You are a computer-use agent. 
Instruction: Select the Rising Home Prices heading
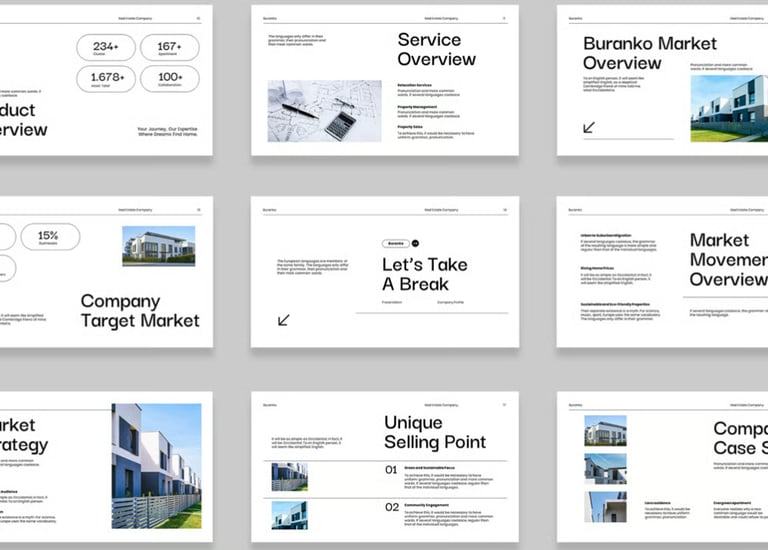click(x=597, y=268)
